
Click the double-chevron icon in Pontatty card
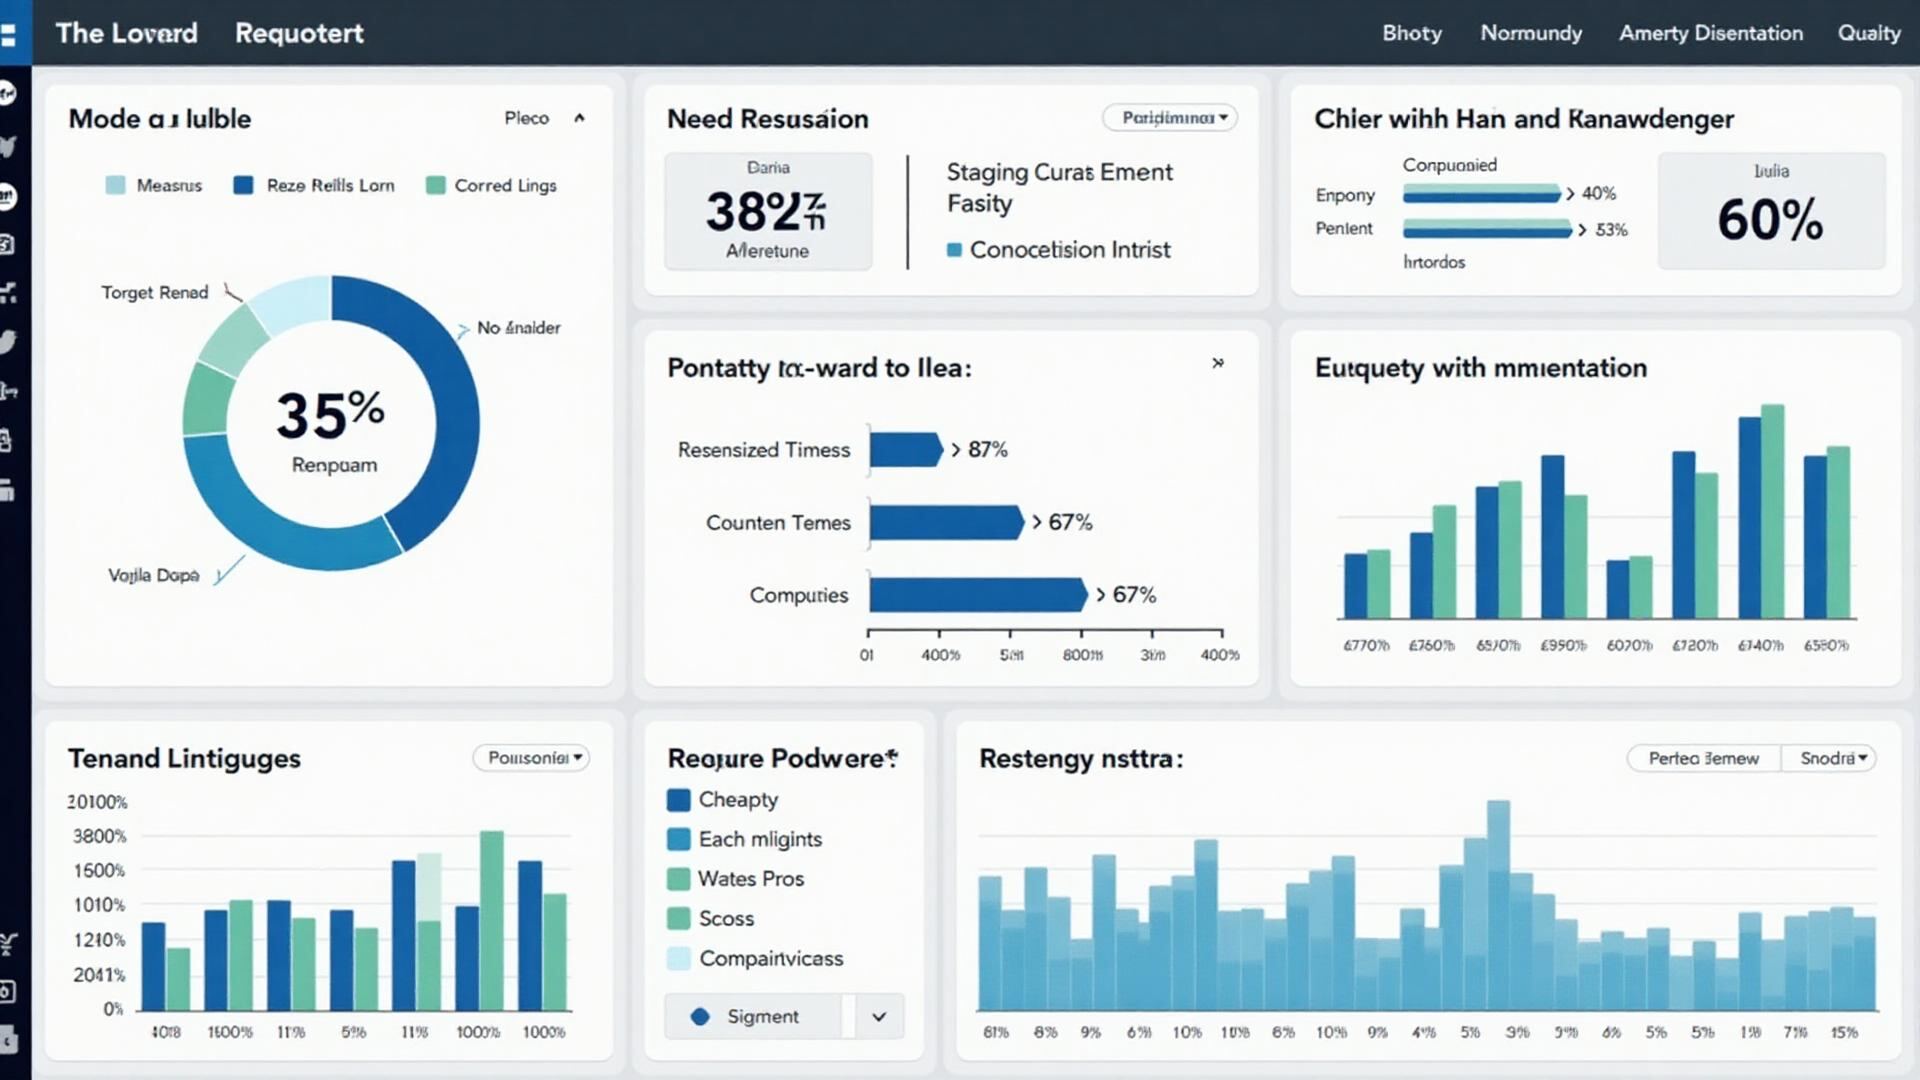click(1217, 363)
